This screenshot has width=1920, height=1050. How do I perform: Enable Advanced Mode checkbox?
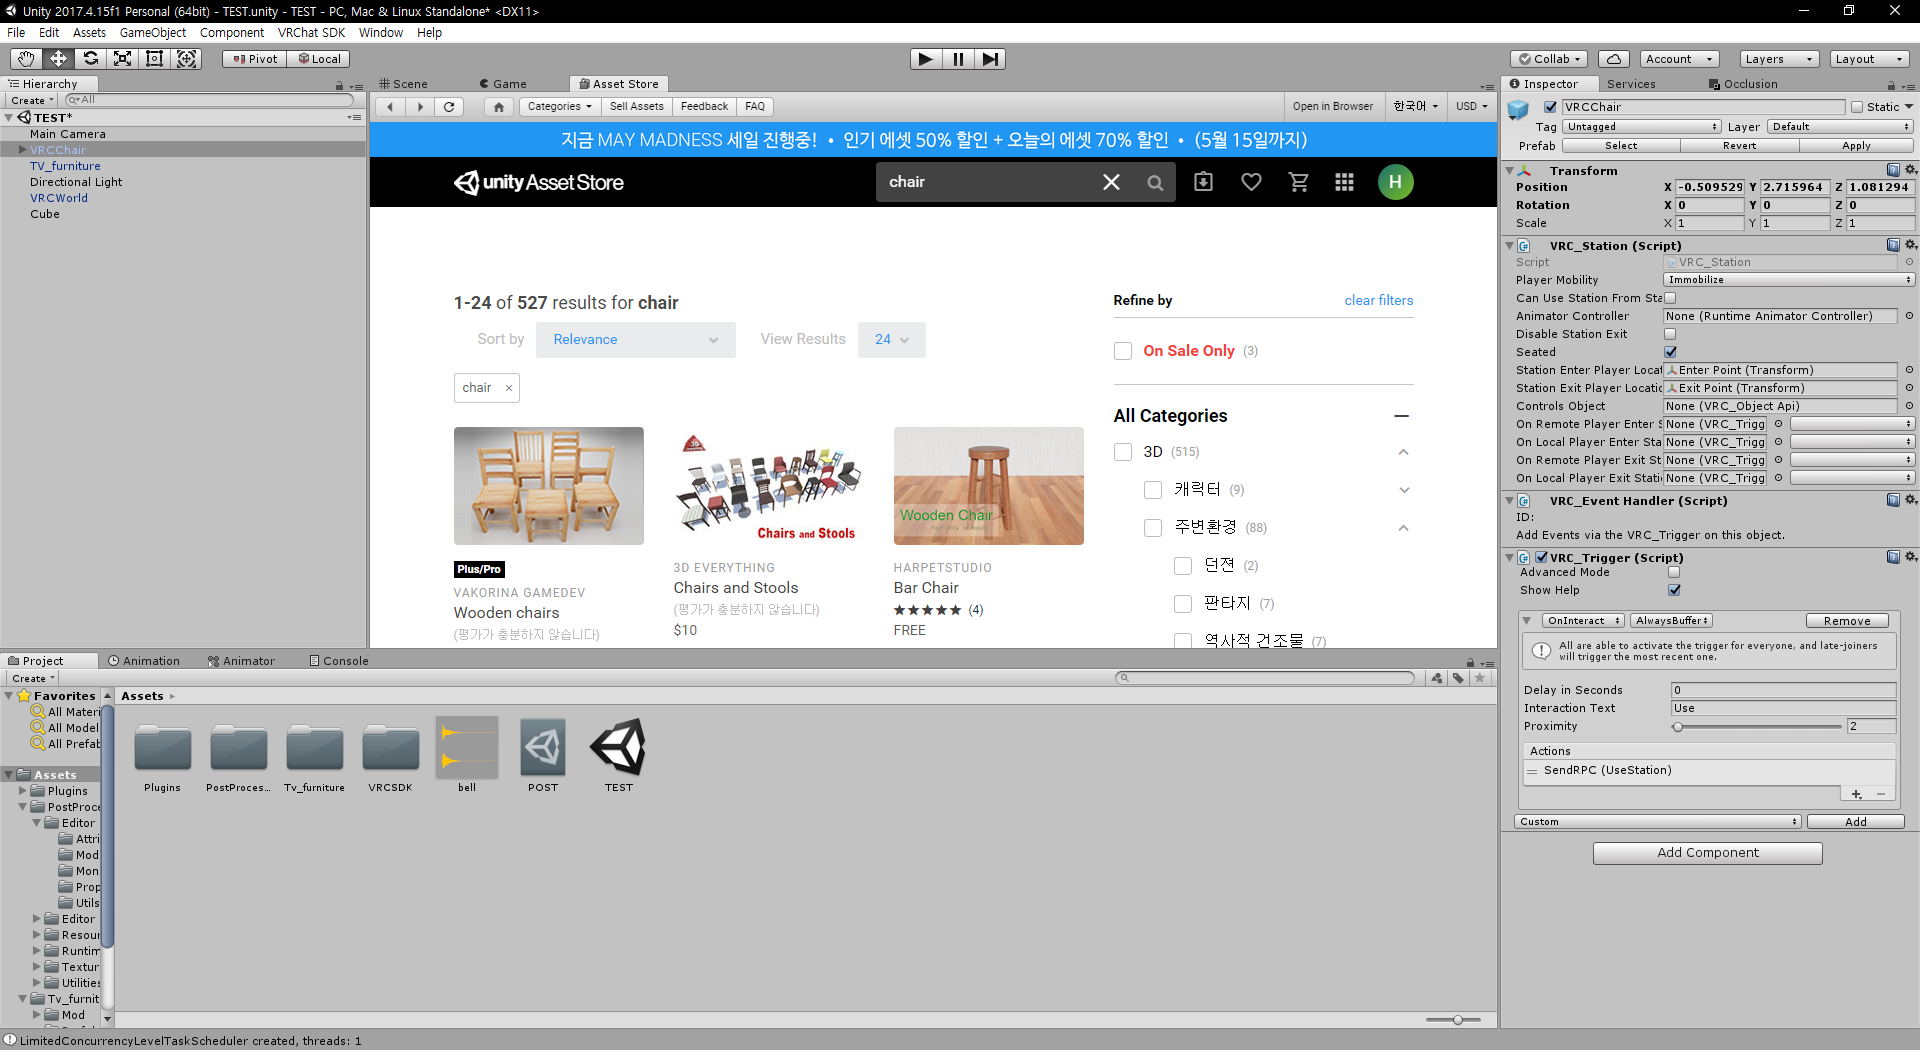click(1674, 572)
